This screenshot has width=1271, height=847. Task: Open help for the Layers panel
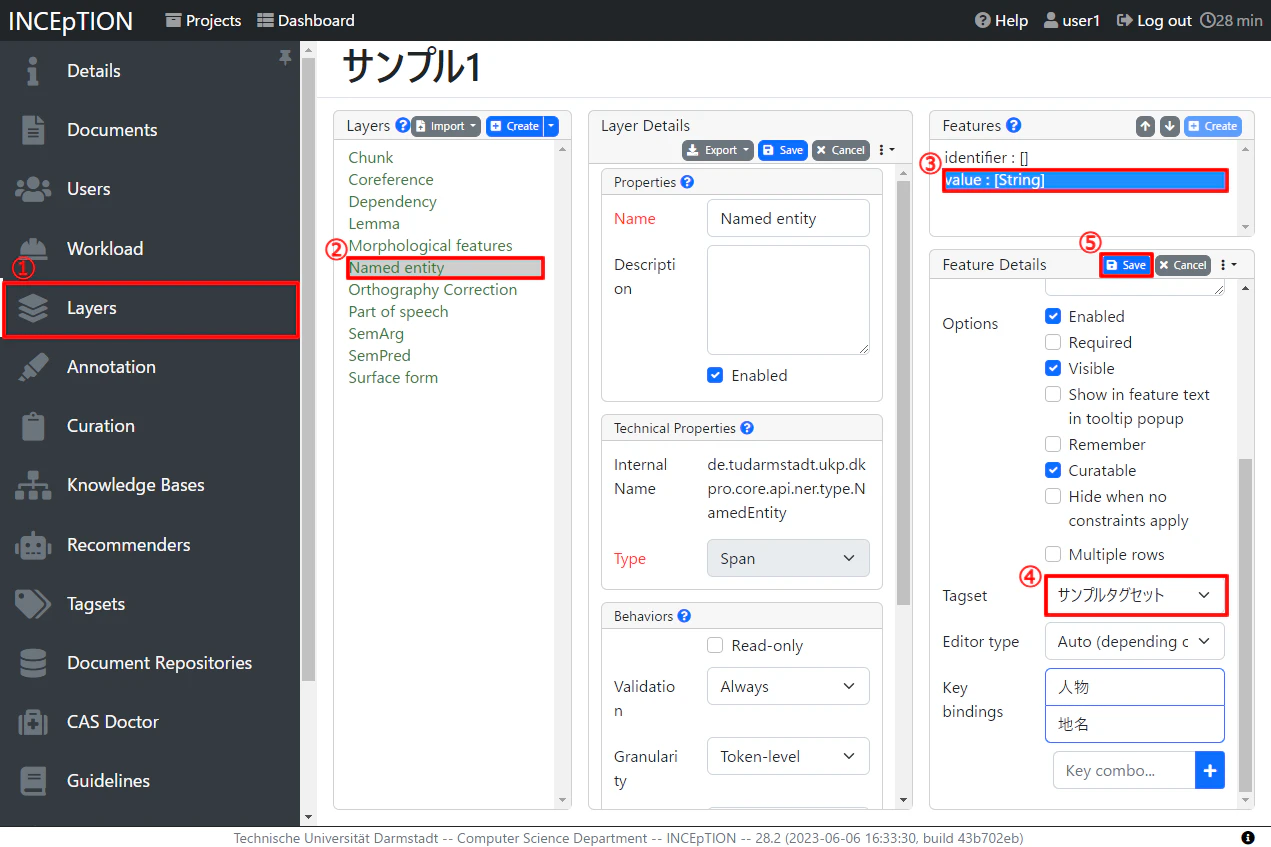click(402, 126)
